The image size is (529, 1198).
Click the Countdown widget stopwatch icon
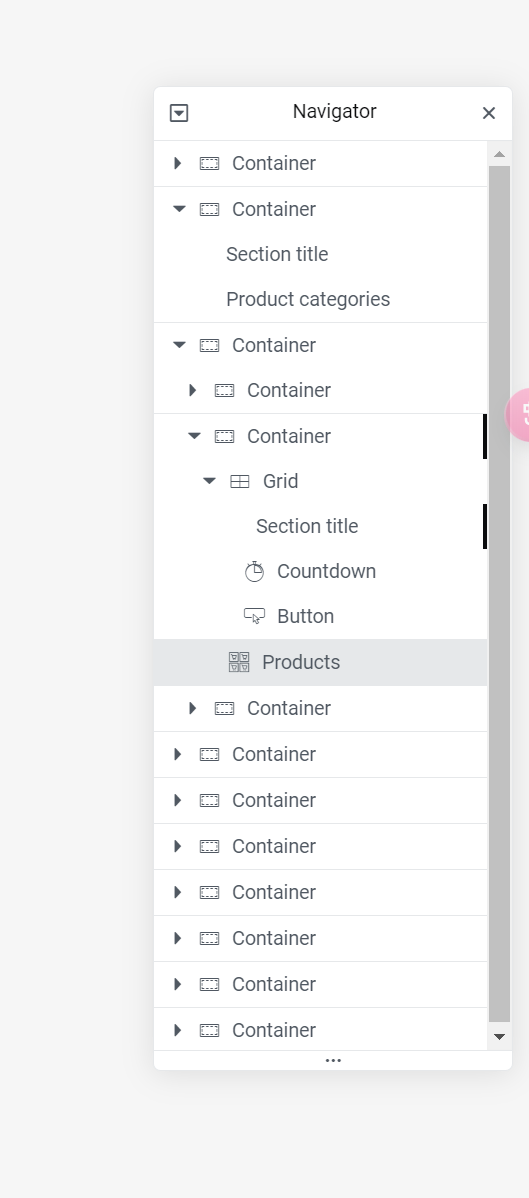click(x=254, y=571)
